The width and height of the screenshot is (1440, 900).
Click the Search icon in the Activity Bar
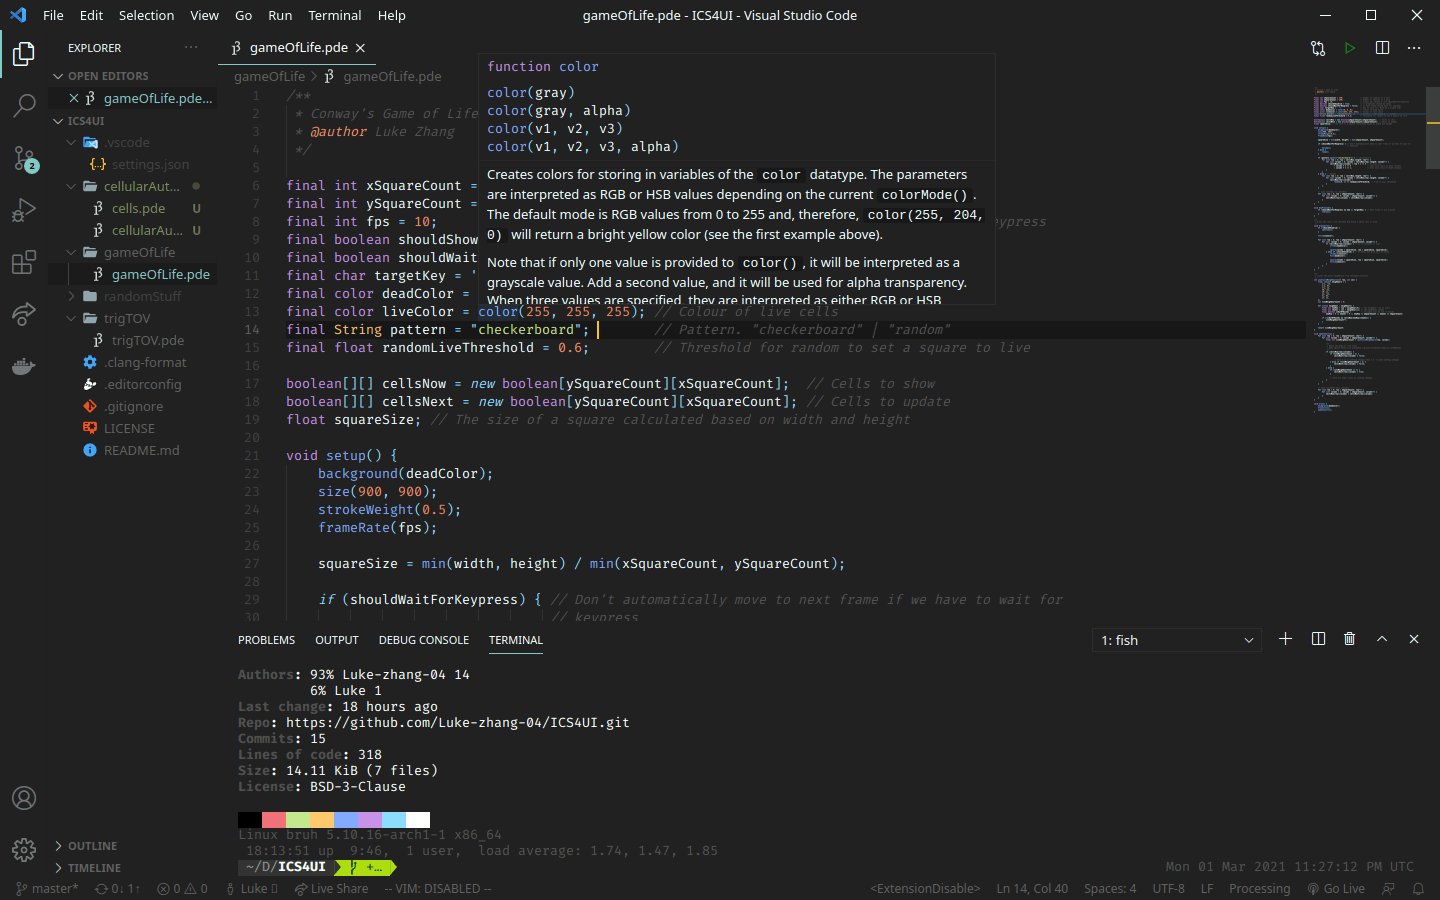tap(24, 107)
